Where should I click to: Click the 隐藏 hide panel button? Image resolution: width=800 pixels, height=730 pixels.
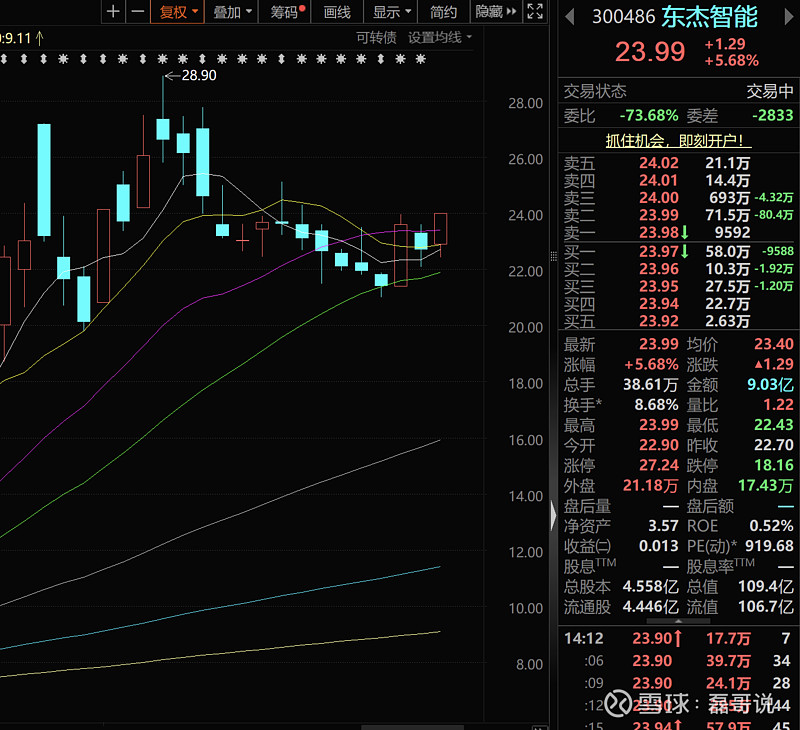(495, 12)
